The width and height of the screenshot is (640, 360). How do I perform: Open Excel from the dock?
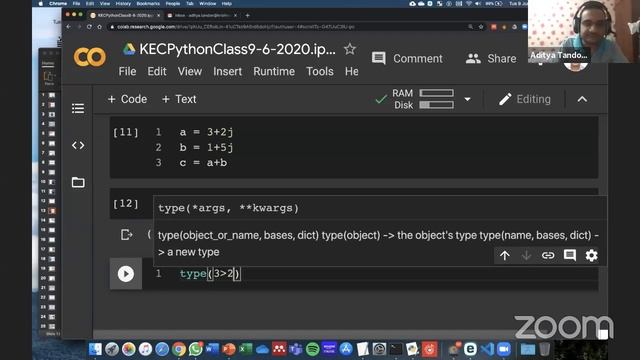click(246, 349)
